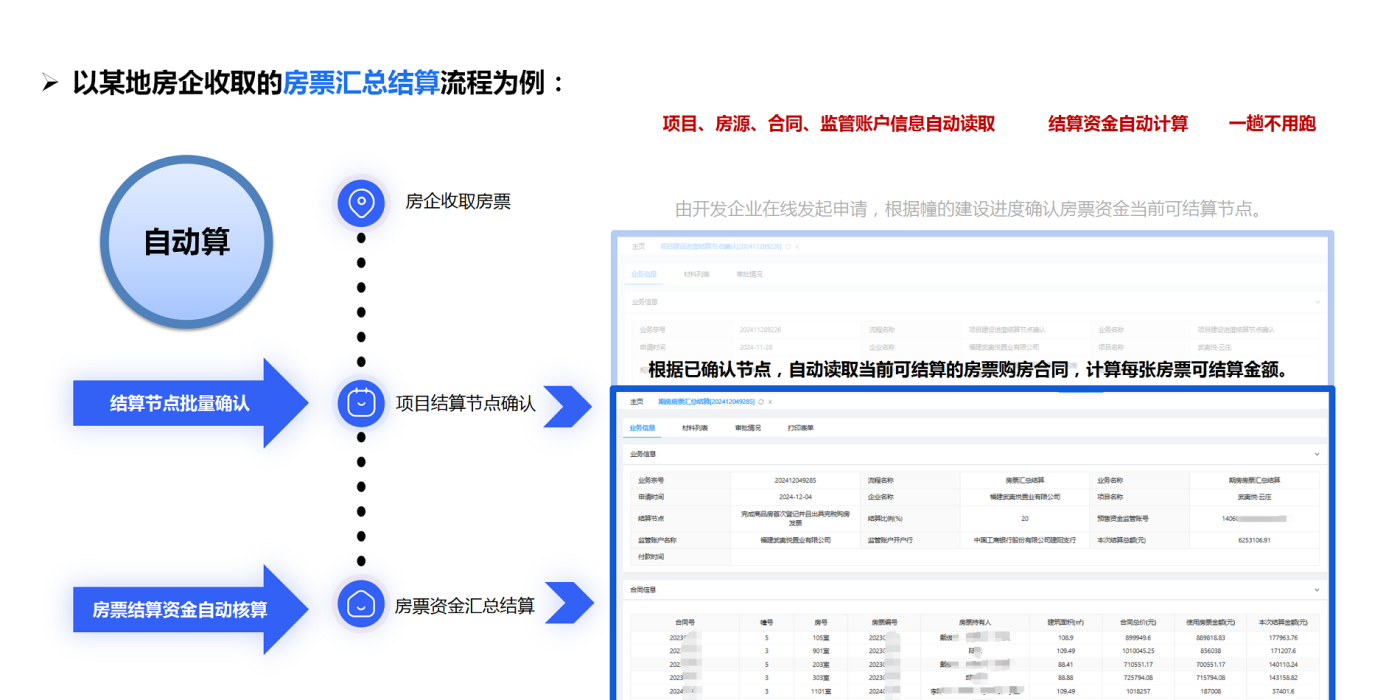Switch to the 材料列表 tab in lower panel
The width and height of the screenshot is (1400, 700).
tap(695, 427)
